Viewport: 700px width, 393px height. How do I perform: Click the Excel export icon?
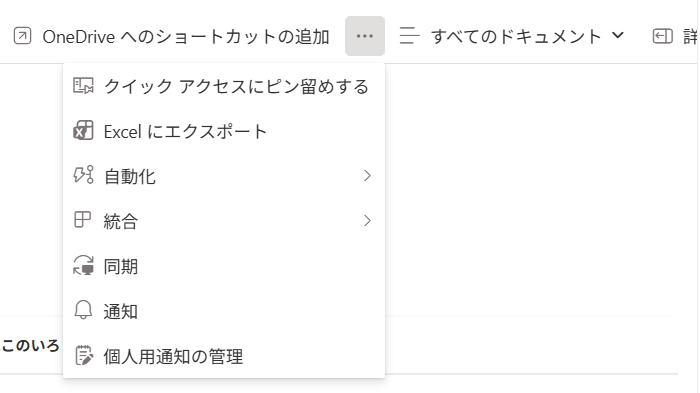pyautogui.click(x=83, y=131)
